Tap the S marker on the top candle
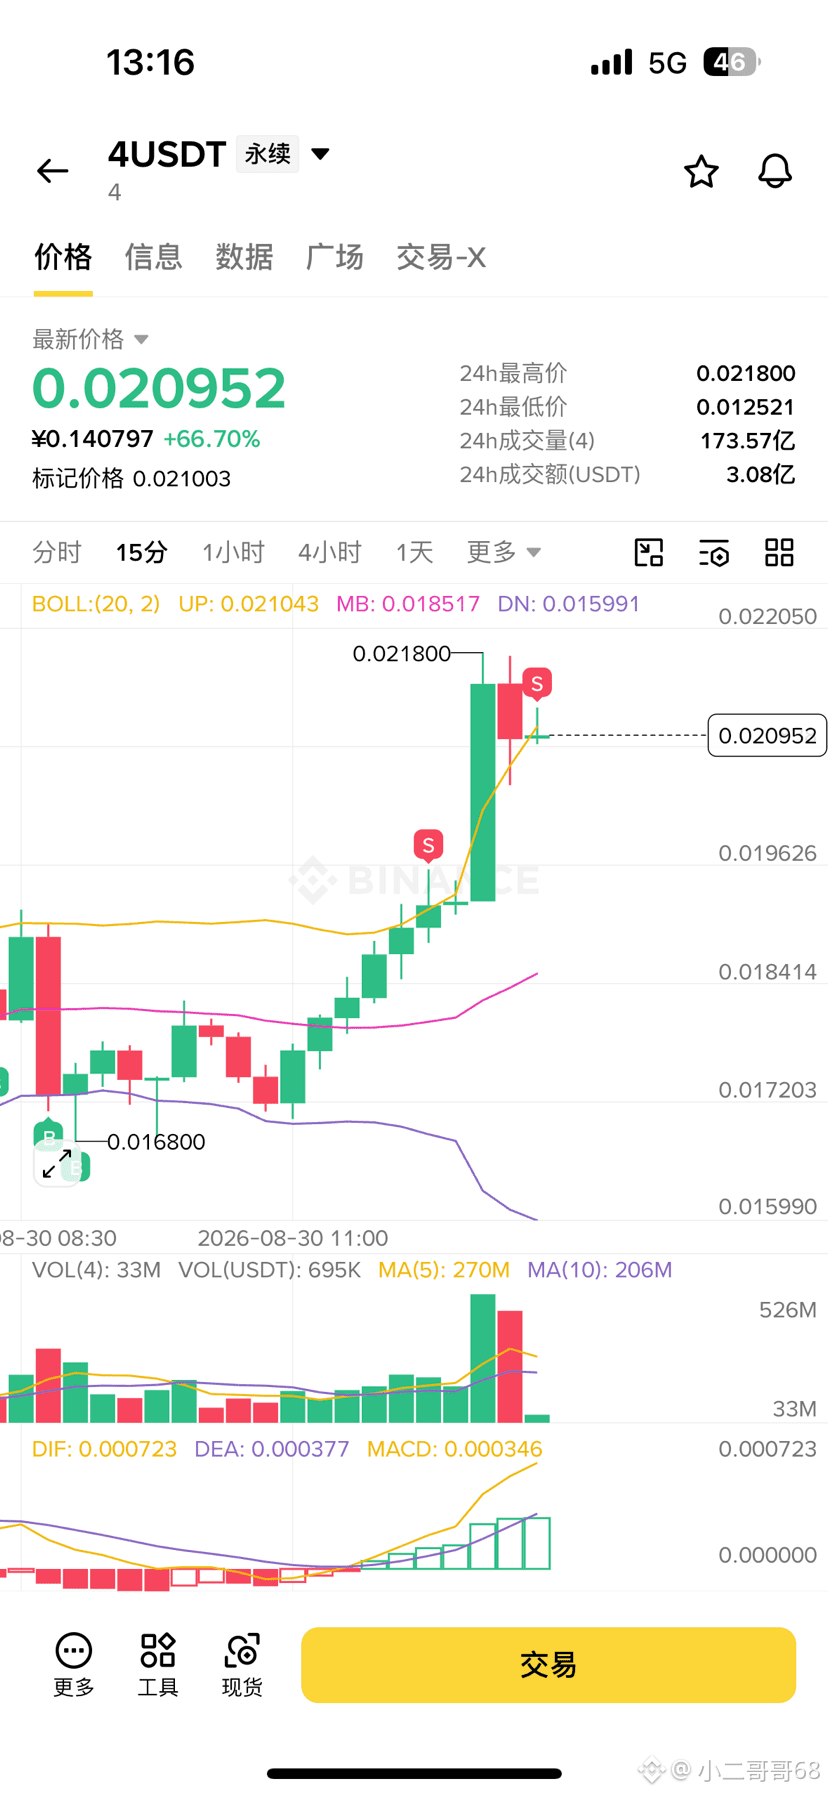The image size is (828, 1796). point(537,684)
